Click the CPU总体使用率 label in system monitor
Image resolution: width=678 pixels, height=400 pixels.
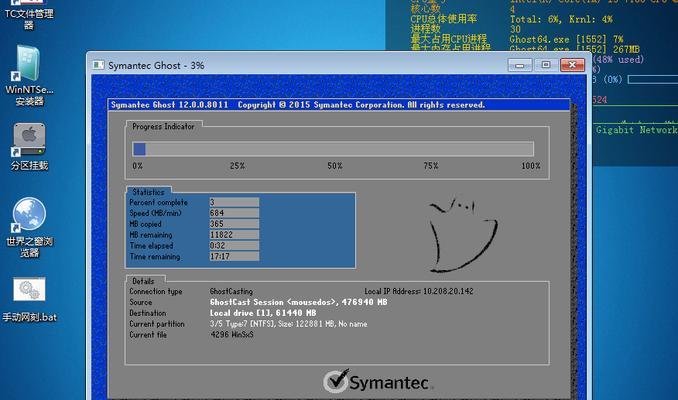[443, 19]
